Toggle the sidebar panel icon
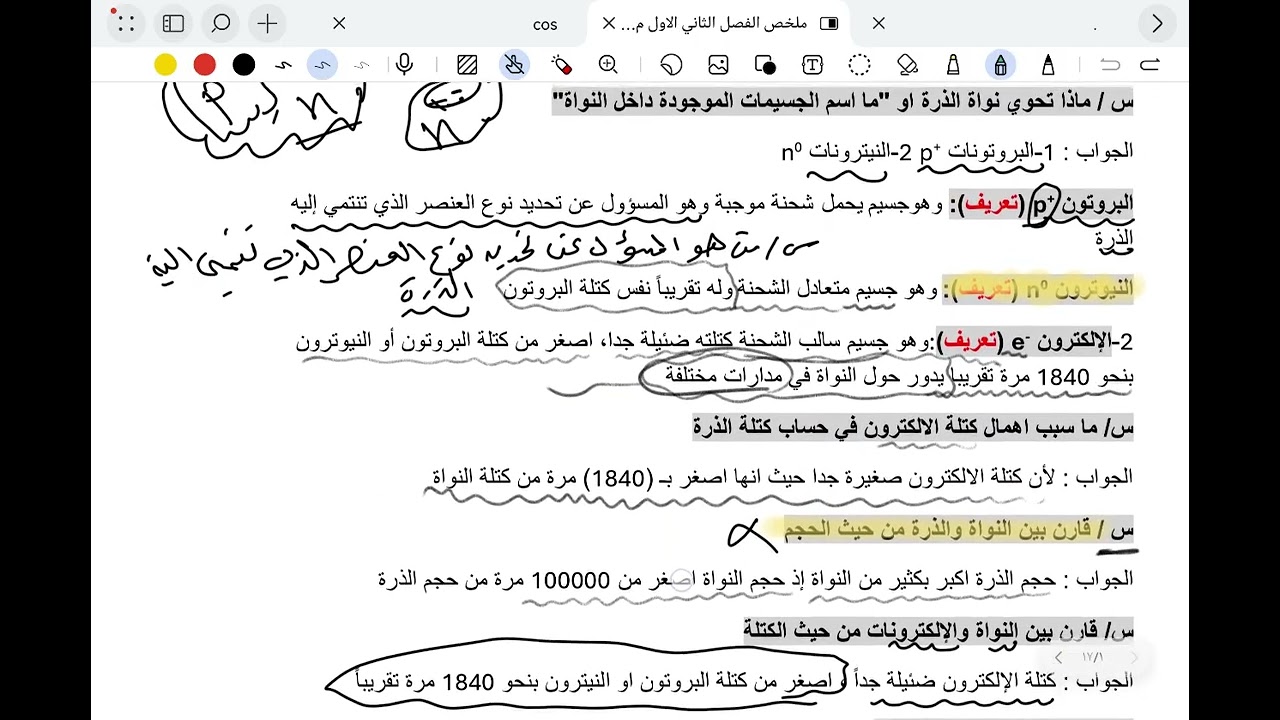This screenshot has height=720, width=1280. click(173, 23)
